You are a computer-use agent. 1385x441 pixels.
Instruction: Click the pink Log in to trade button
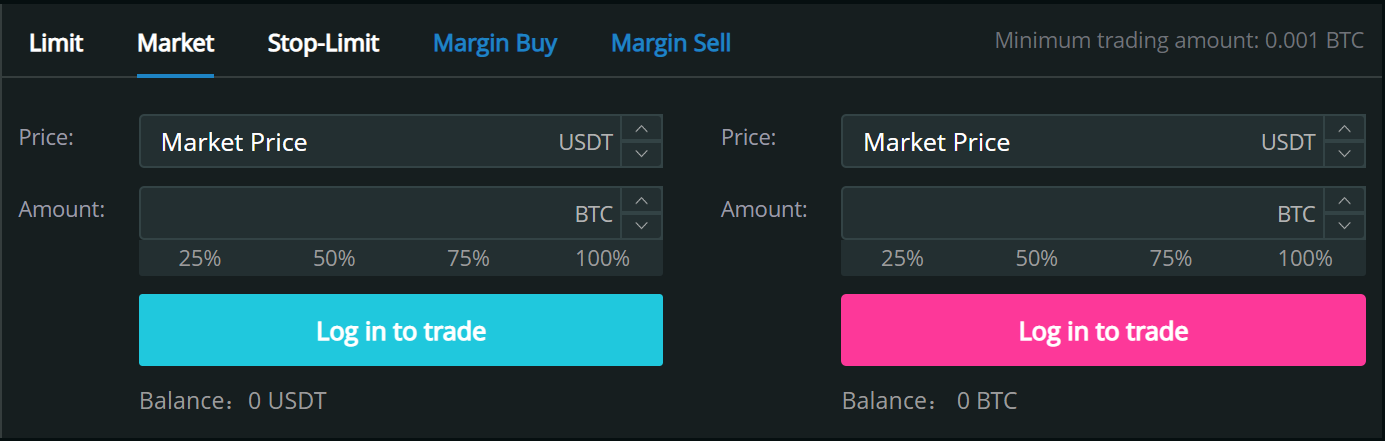[x=1103, y=330]
